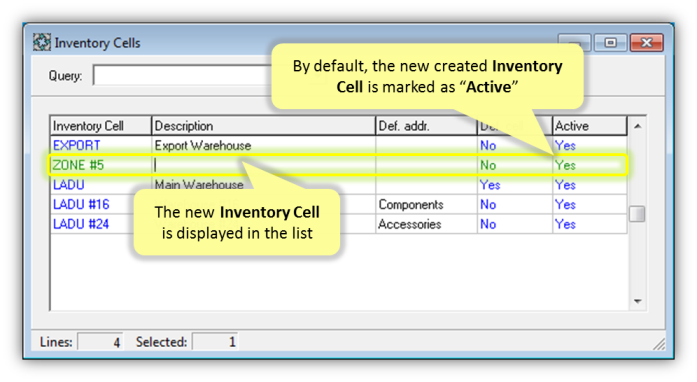Click the Main Warehouse description
The width and height of the screenshot is (697, 382).
pyautogui.click(x=199, y=184)
